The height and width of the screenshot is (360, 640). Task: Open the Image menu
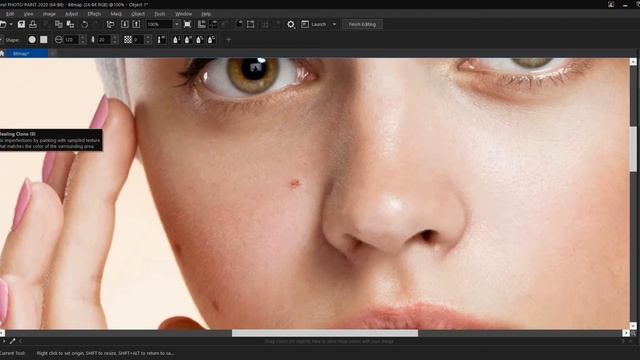(49, 14)
